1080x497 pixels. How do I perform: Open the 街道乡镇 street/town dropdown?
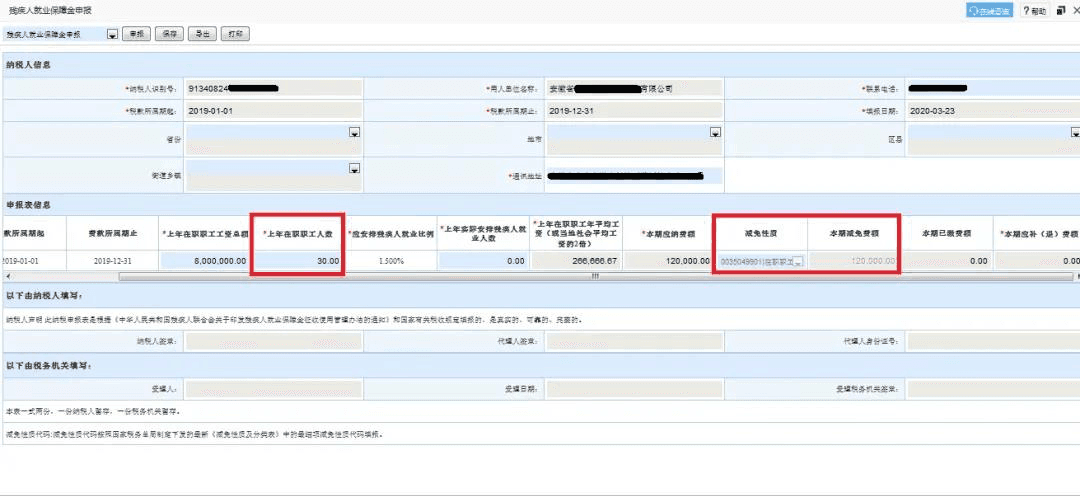tap(354, 169)
